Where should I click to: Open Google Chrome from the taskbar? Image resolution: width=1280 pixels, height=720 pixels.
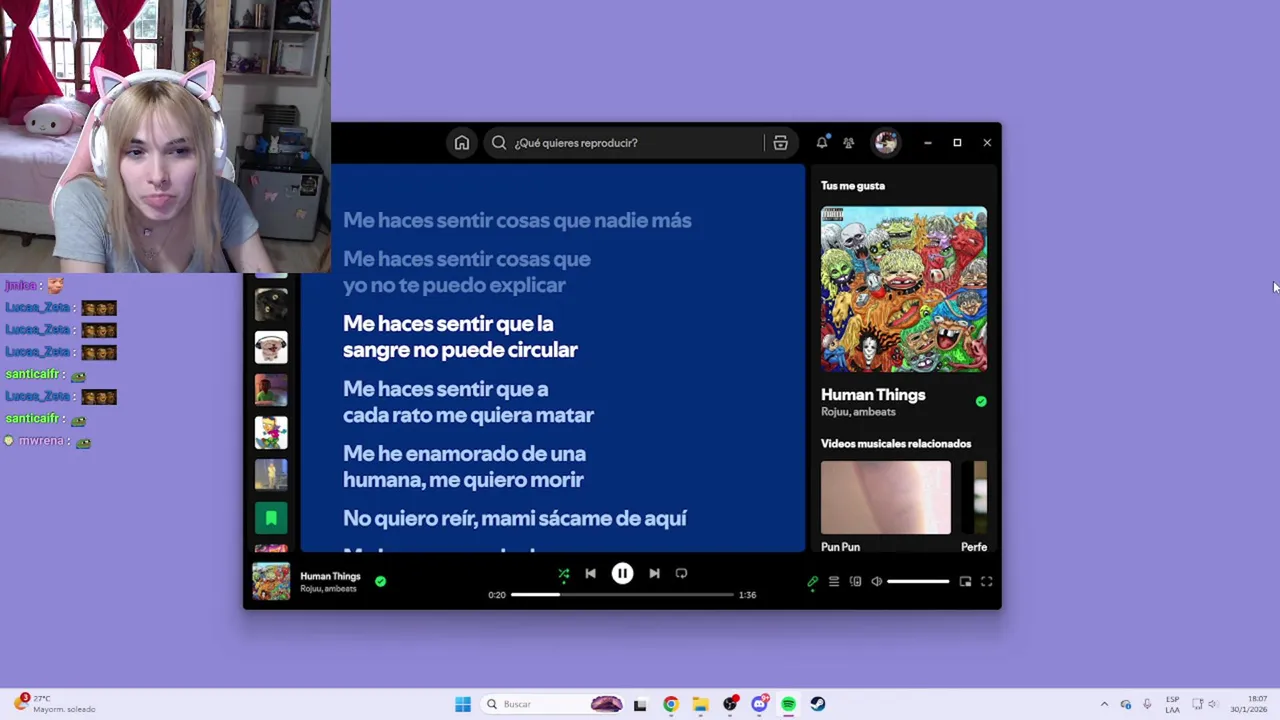tap(671, 704)
